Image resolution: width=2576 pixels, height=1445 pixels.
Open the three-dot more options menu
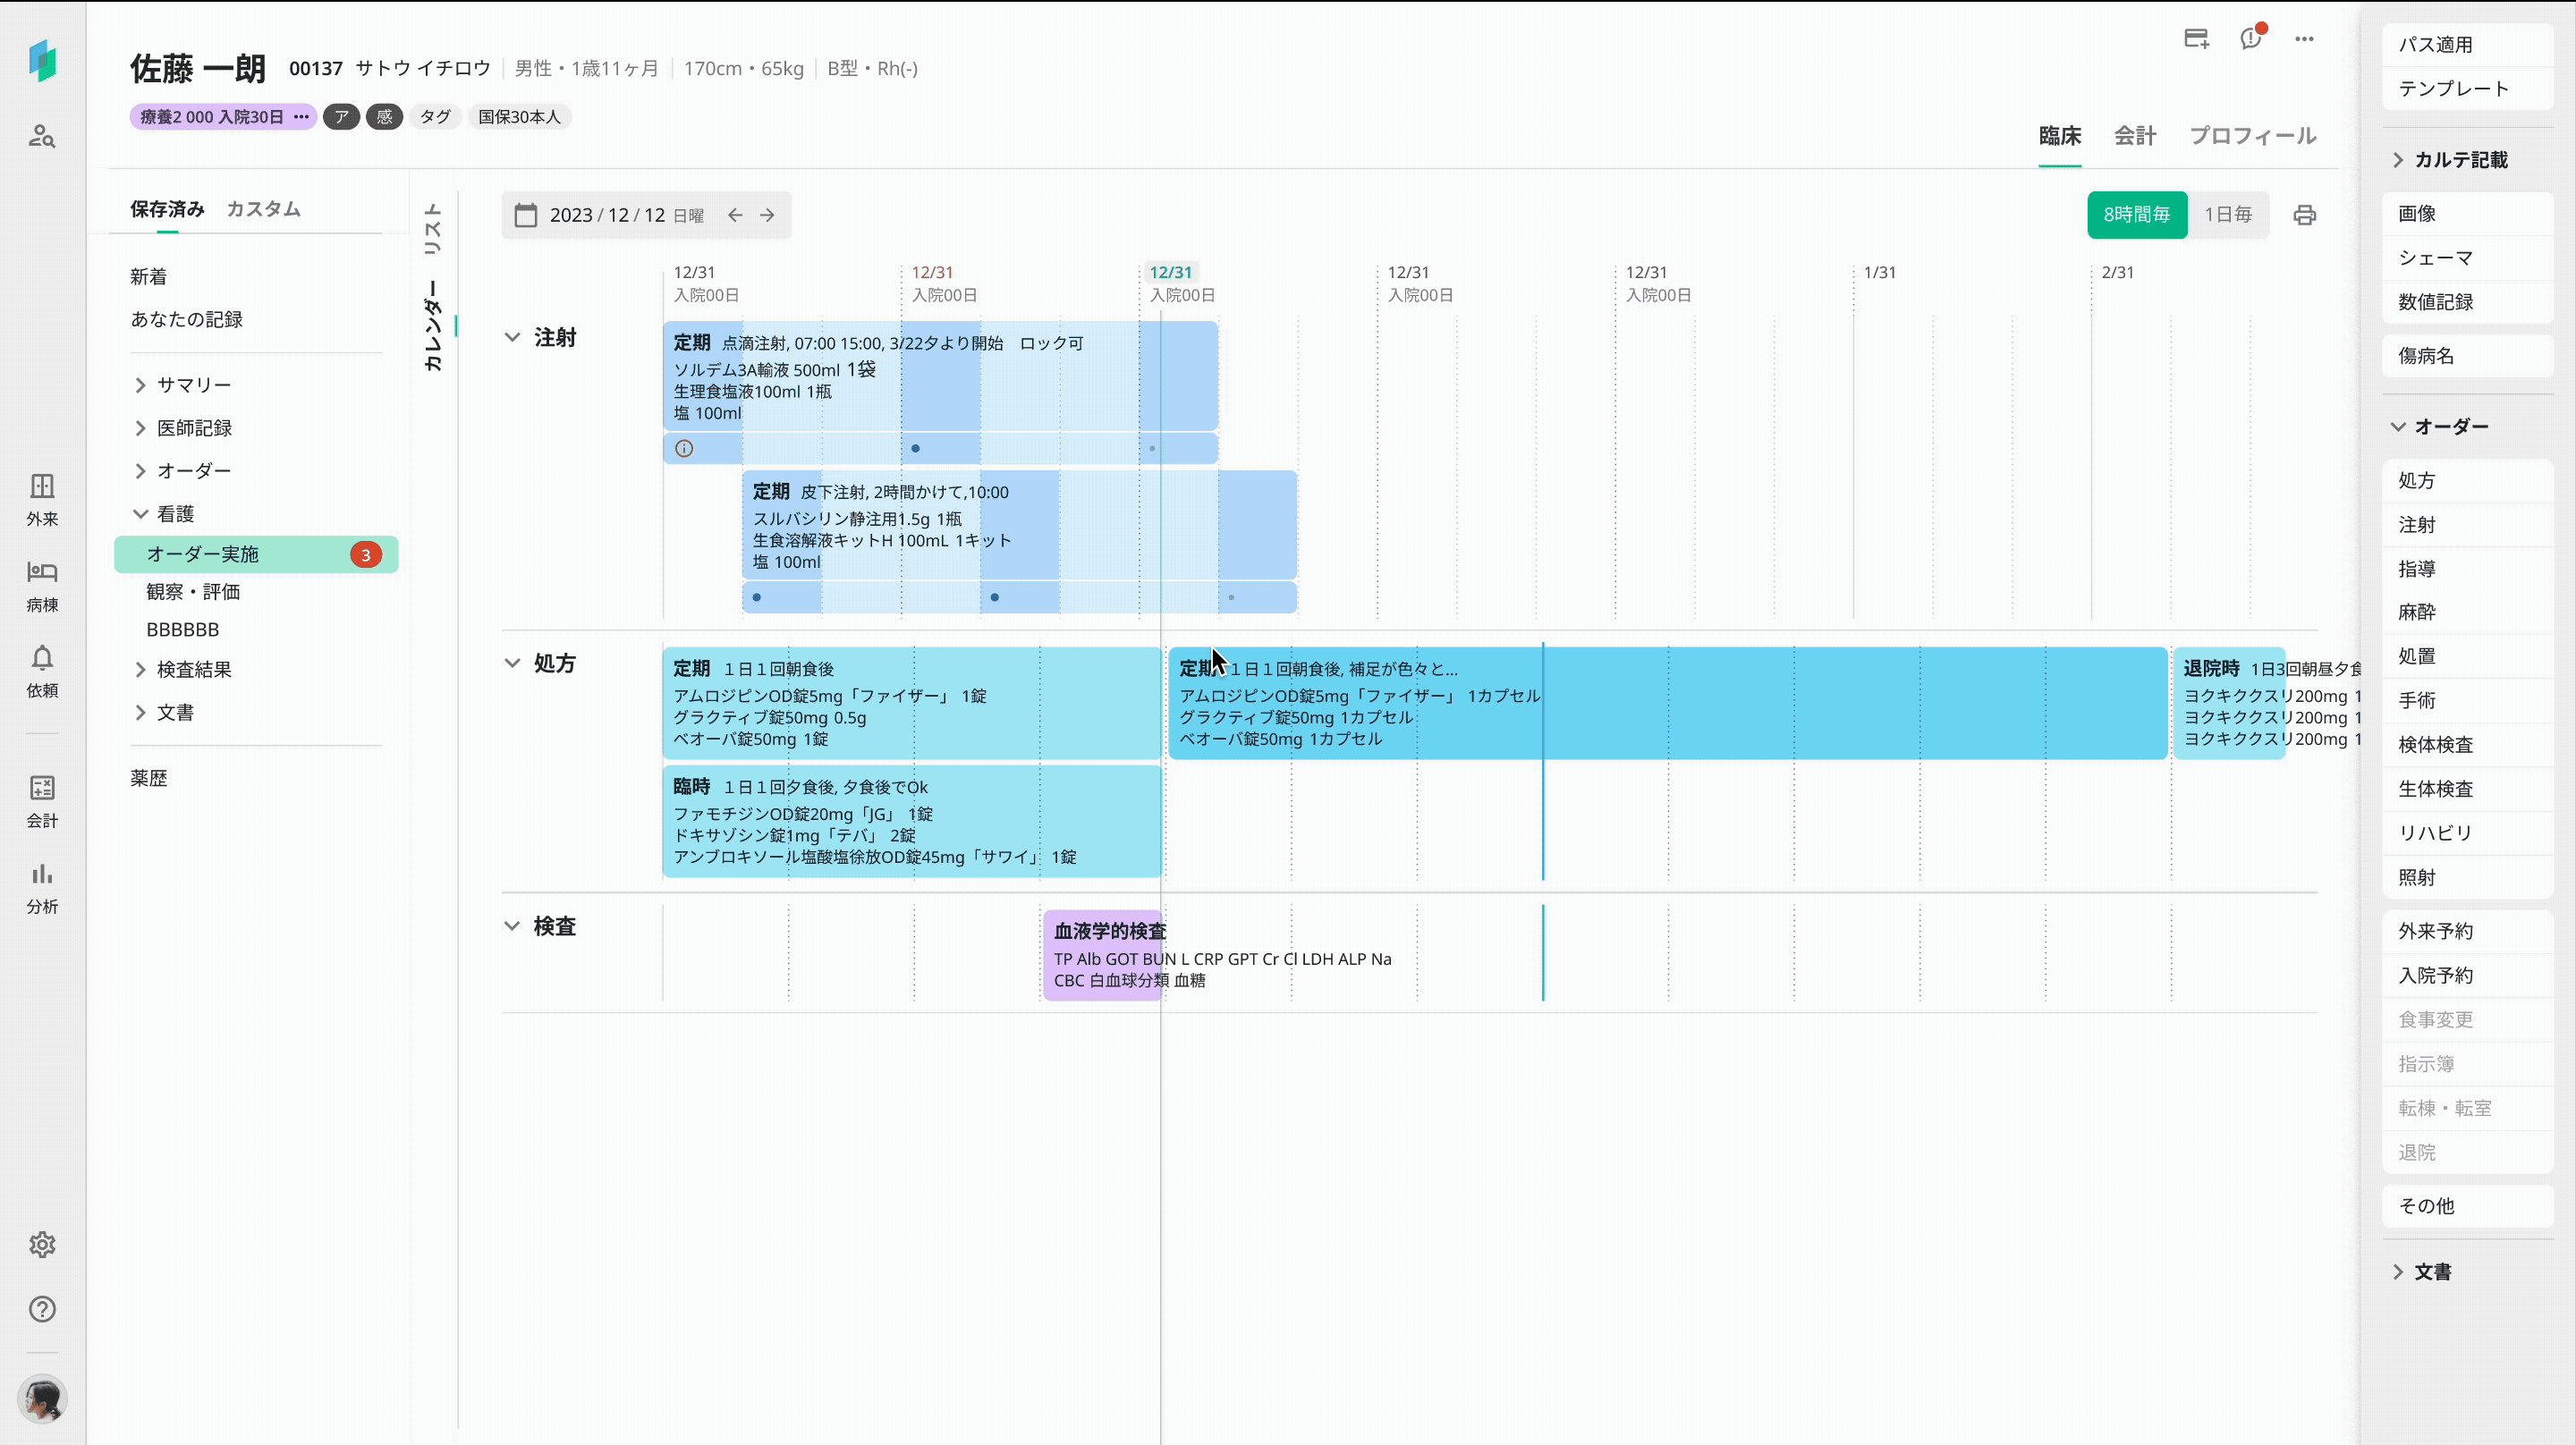pyautogui.click(x=2304, y=39)
